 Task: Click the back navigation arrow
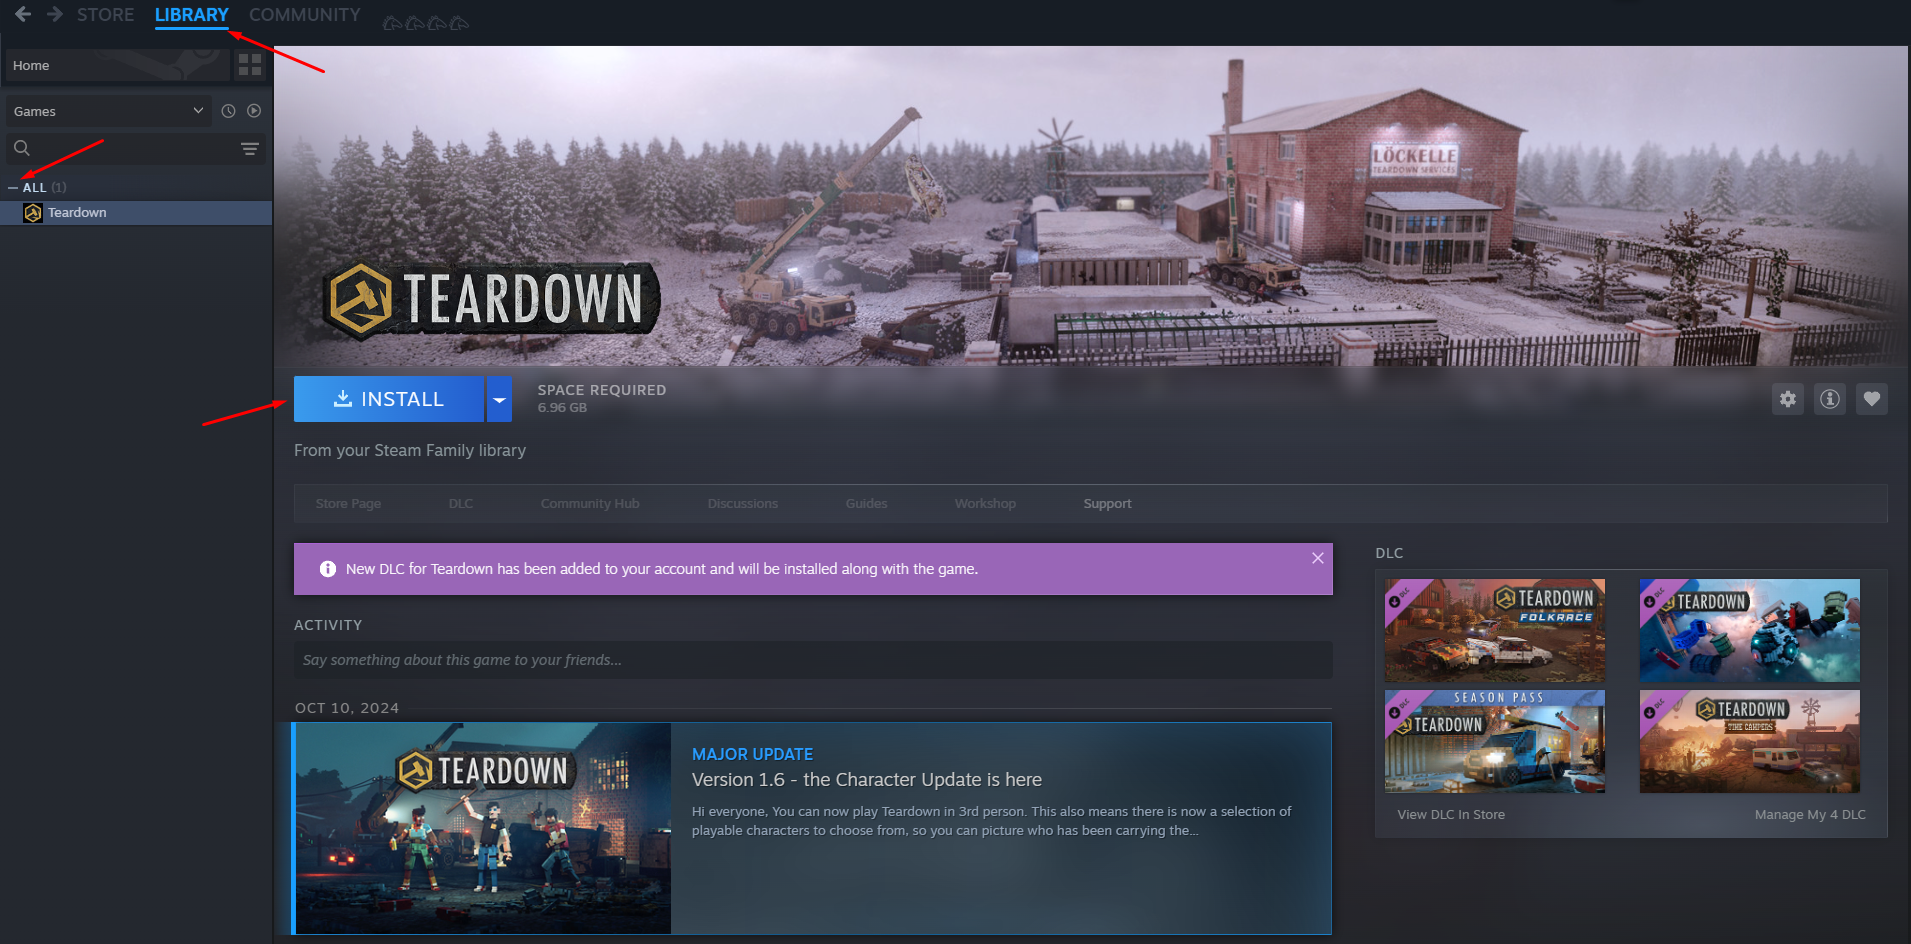tap(22, 14)
